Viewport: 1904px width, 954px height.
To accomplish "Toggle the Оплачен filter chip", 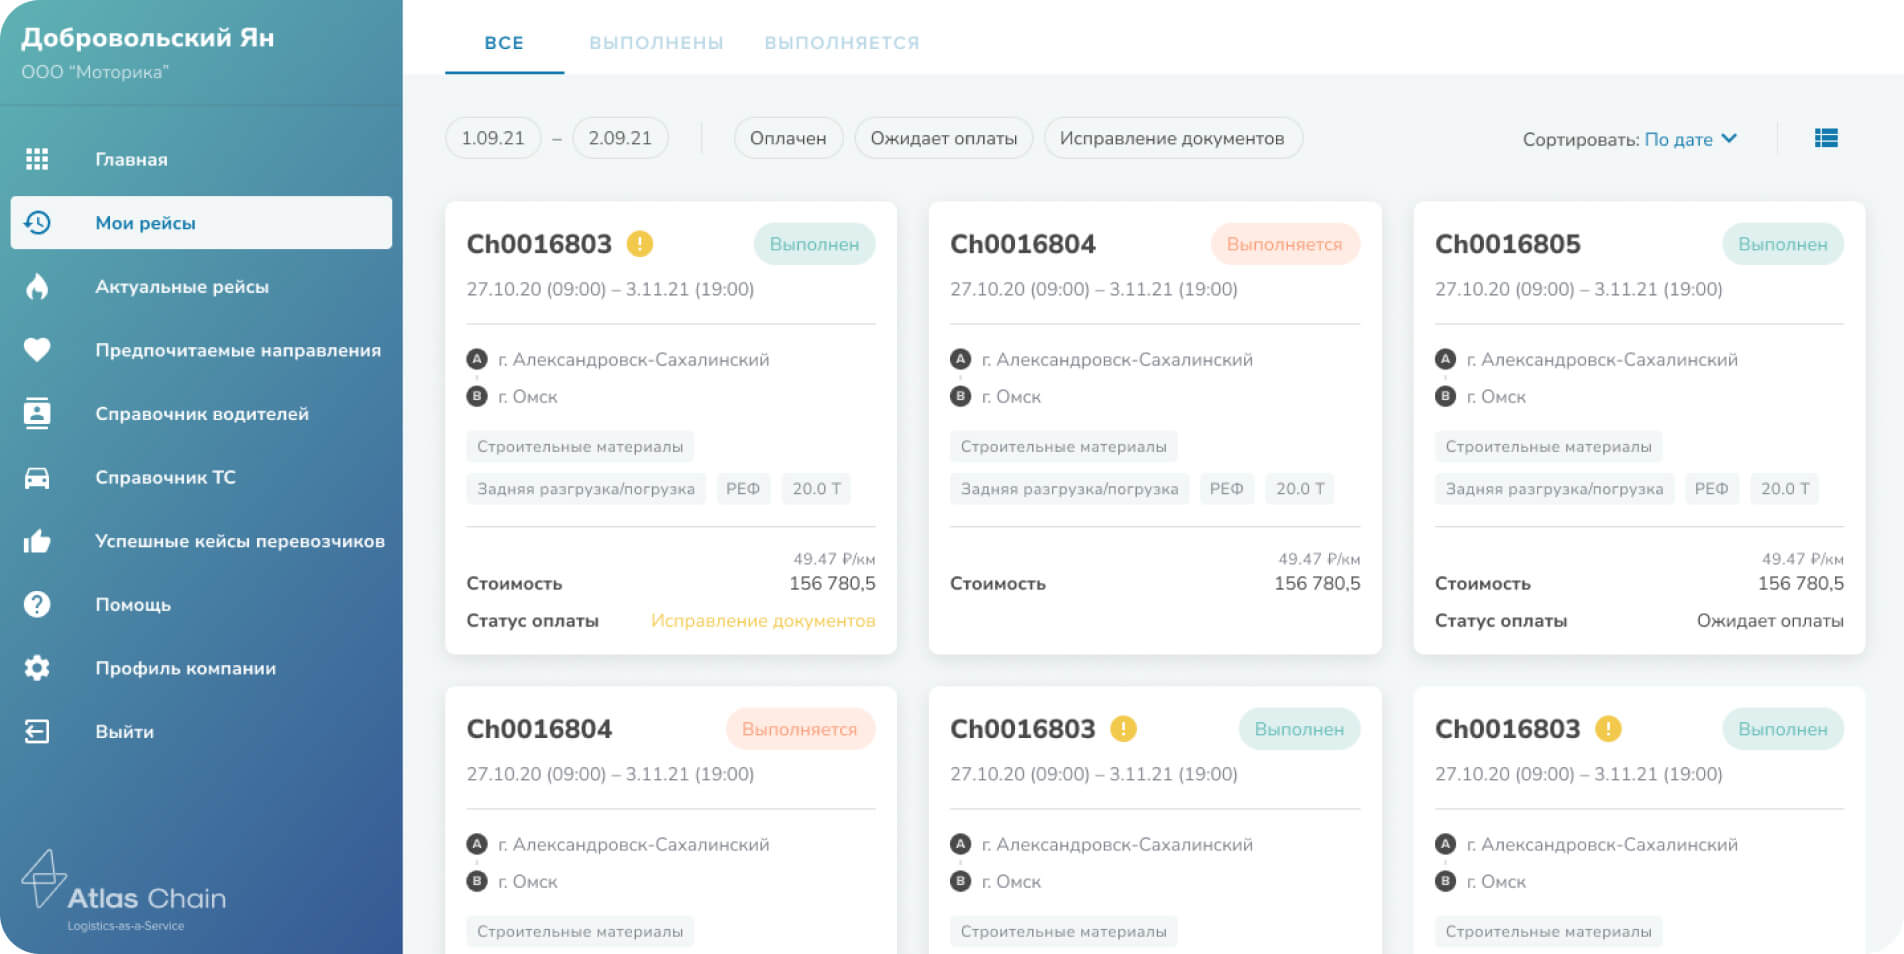I will [x=788, y=139].
